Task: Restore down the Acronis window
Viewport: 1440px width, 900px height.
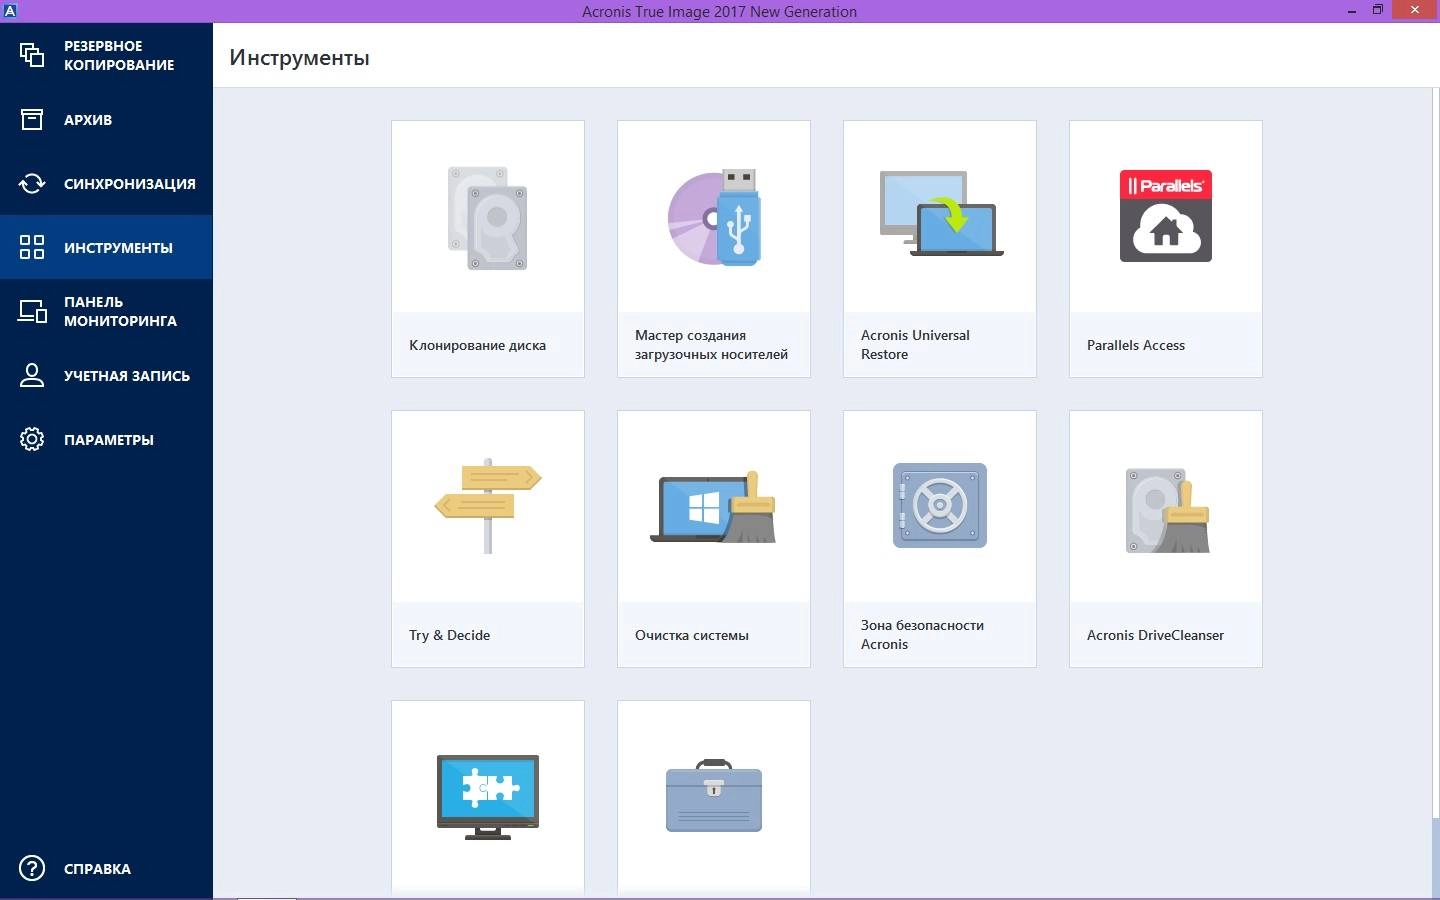Action: click(1378, 11)
